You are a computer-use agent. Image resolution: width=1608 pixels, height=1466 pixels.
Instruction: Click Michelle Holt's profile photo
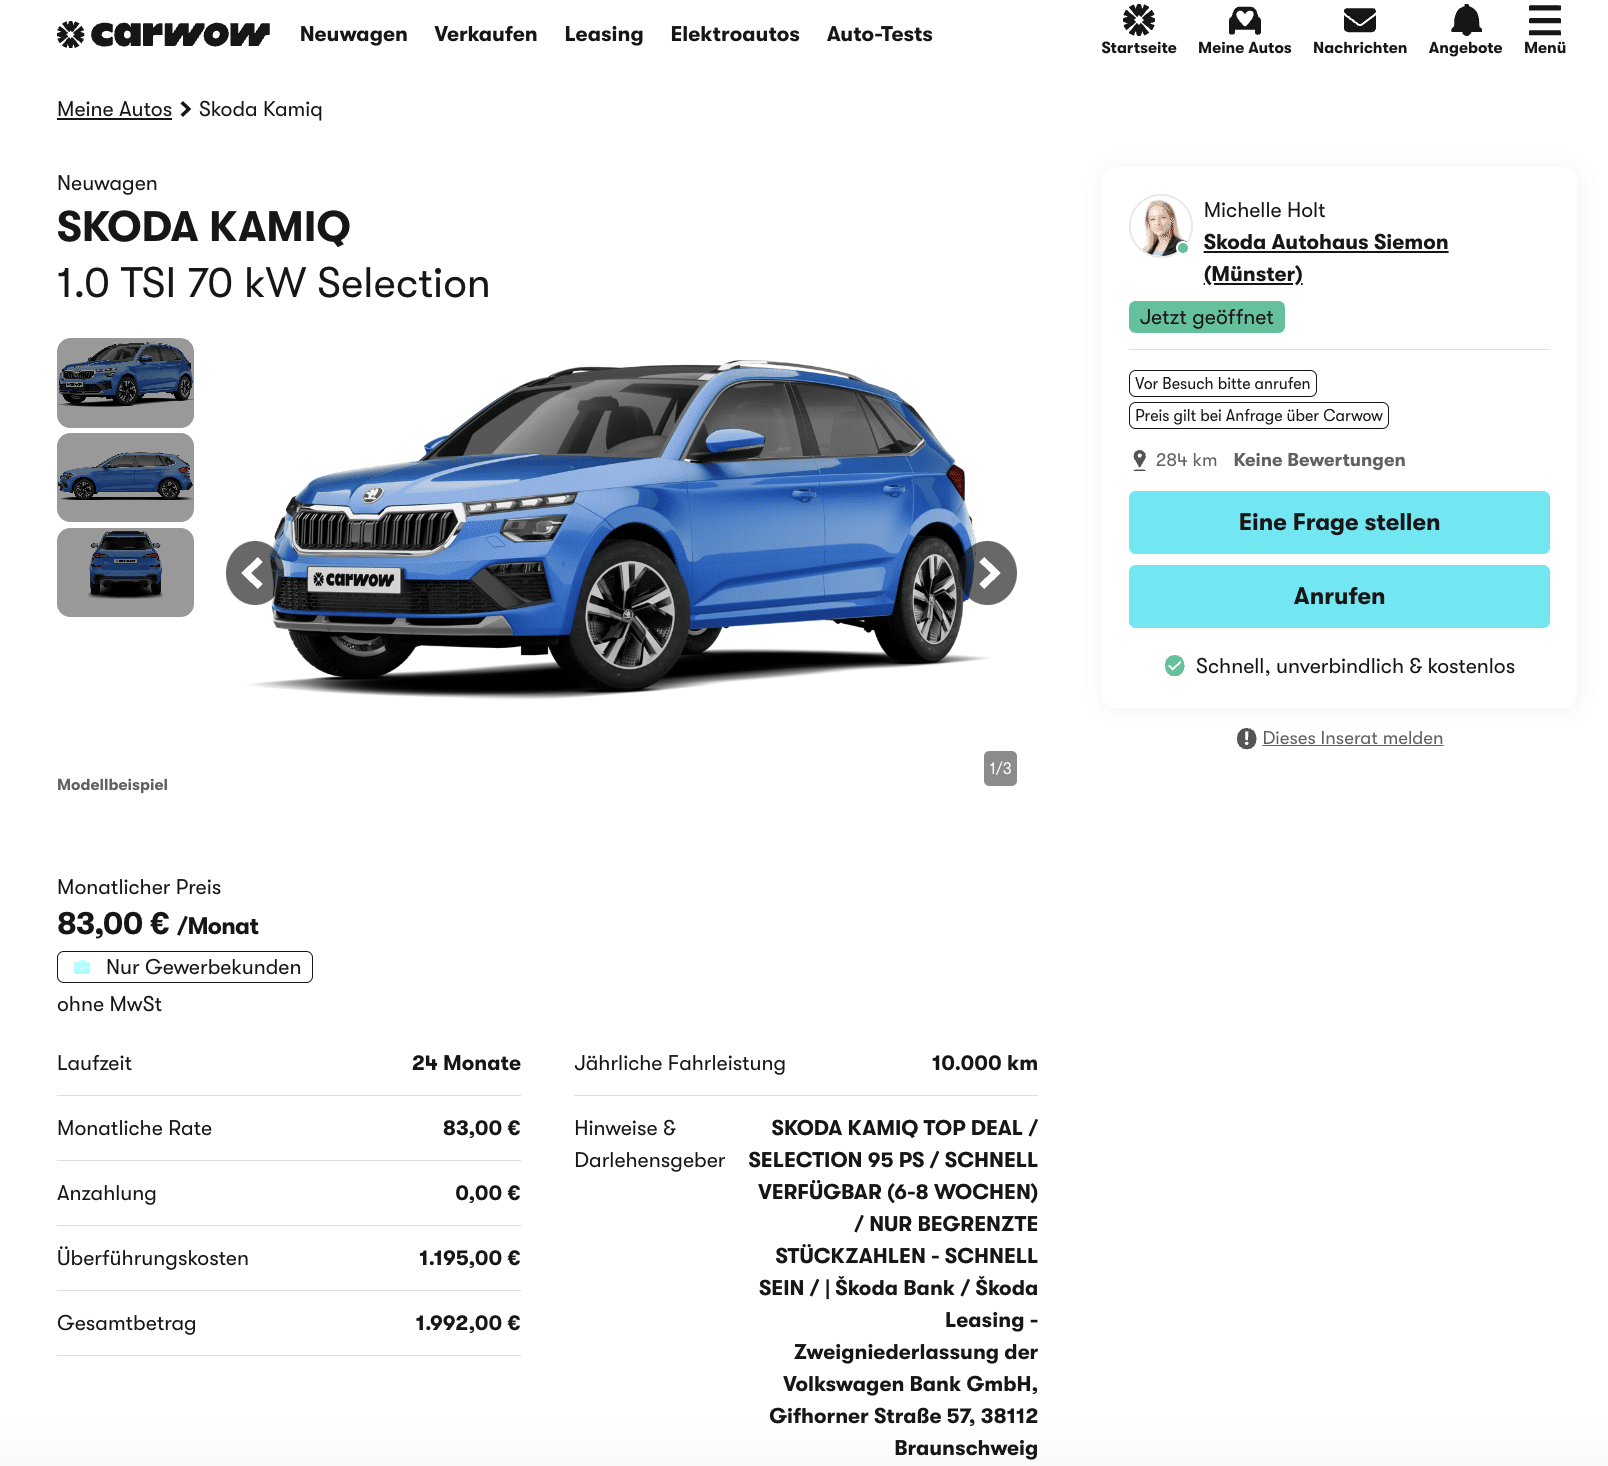[x=1160, y=226]
